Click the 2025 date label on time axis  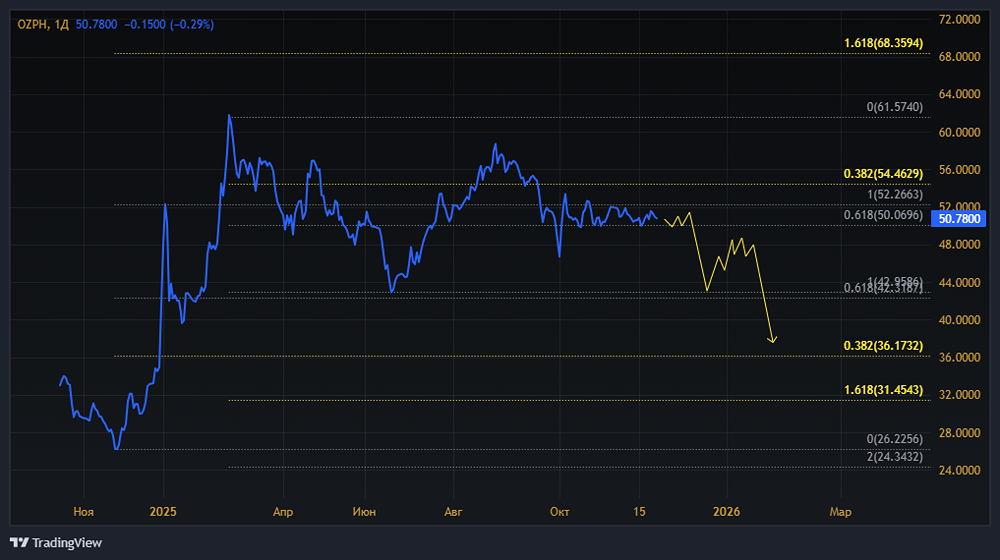[163, 512]
